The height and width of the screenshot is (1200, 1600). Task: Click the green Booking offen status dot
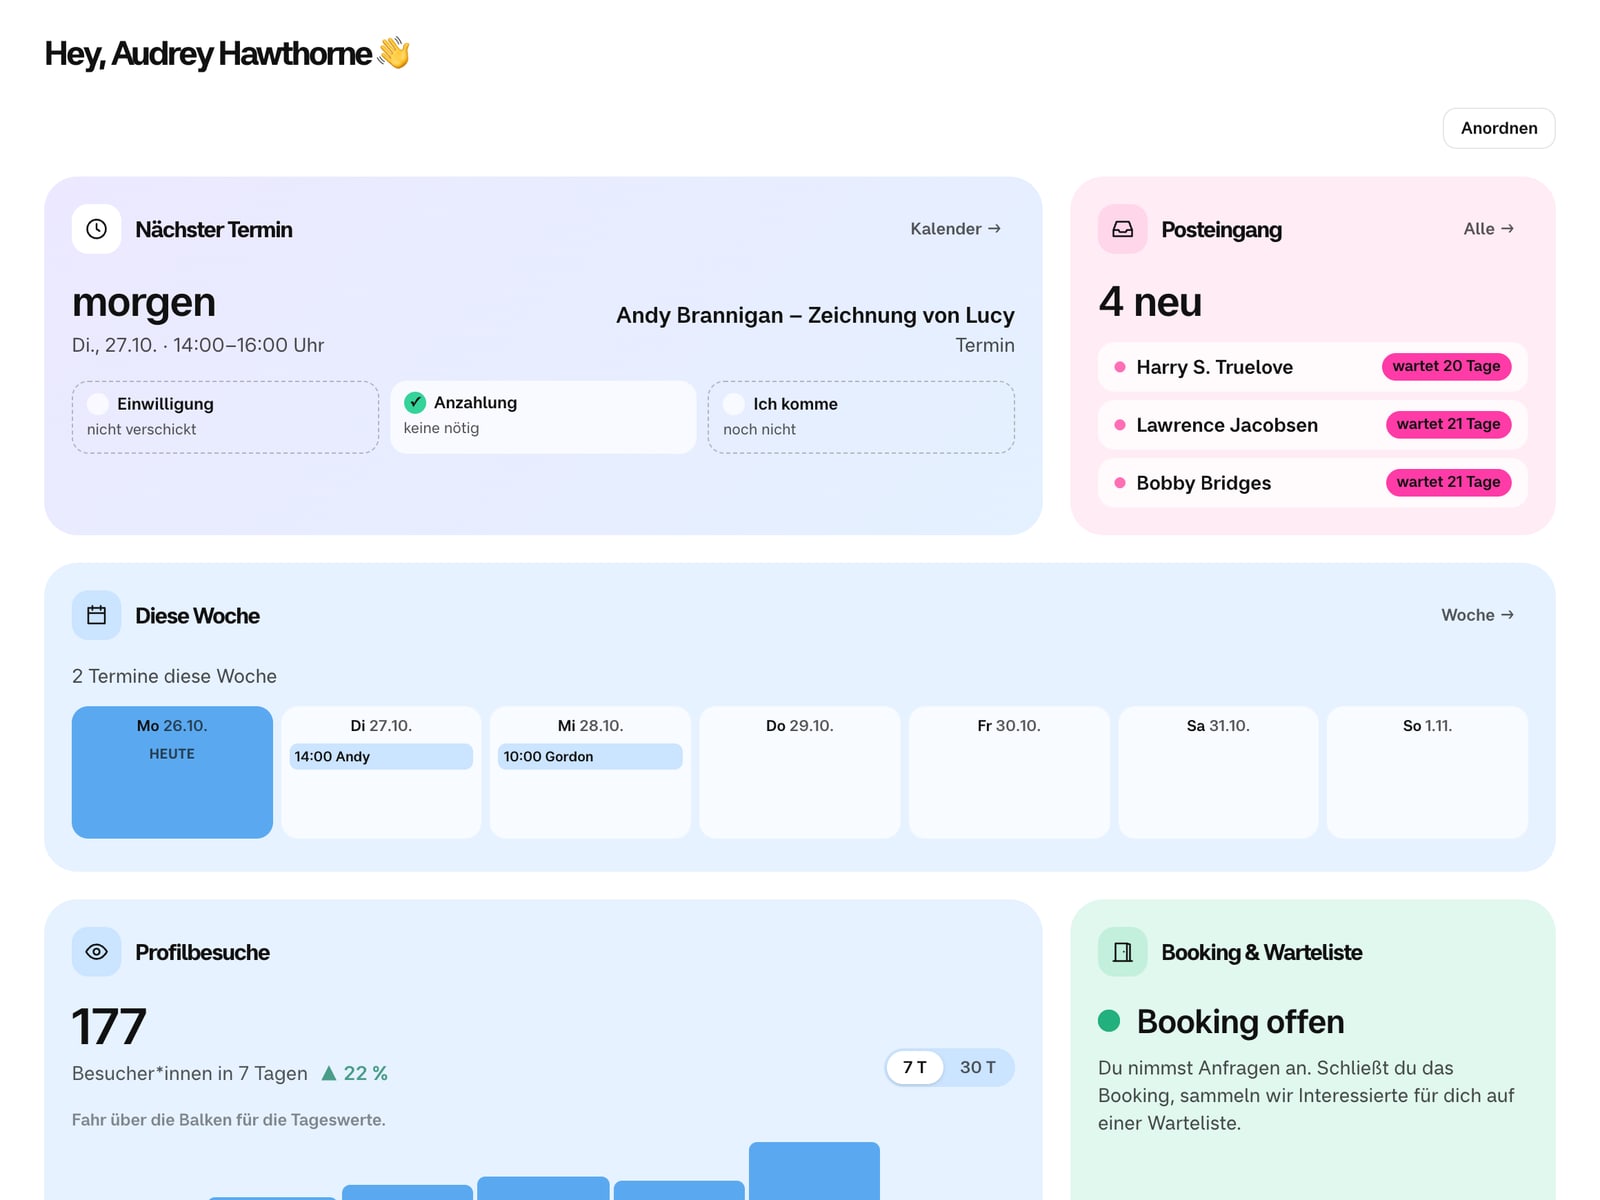(1109, 1021)
